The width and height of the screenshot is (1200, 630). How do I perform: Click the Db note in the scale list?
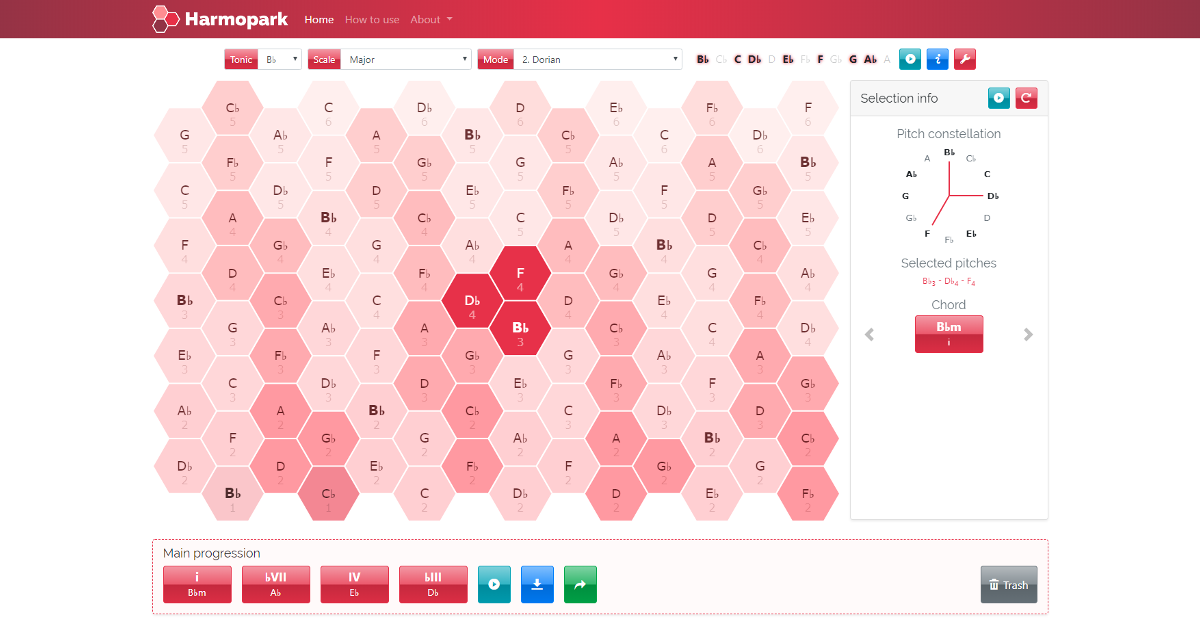(x=754, y=59)
